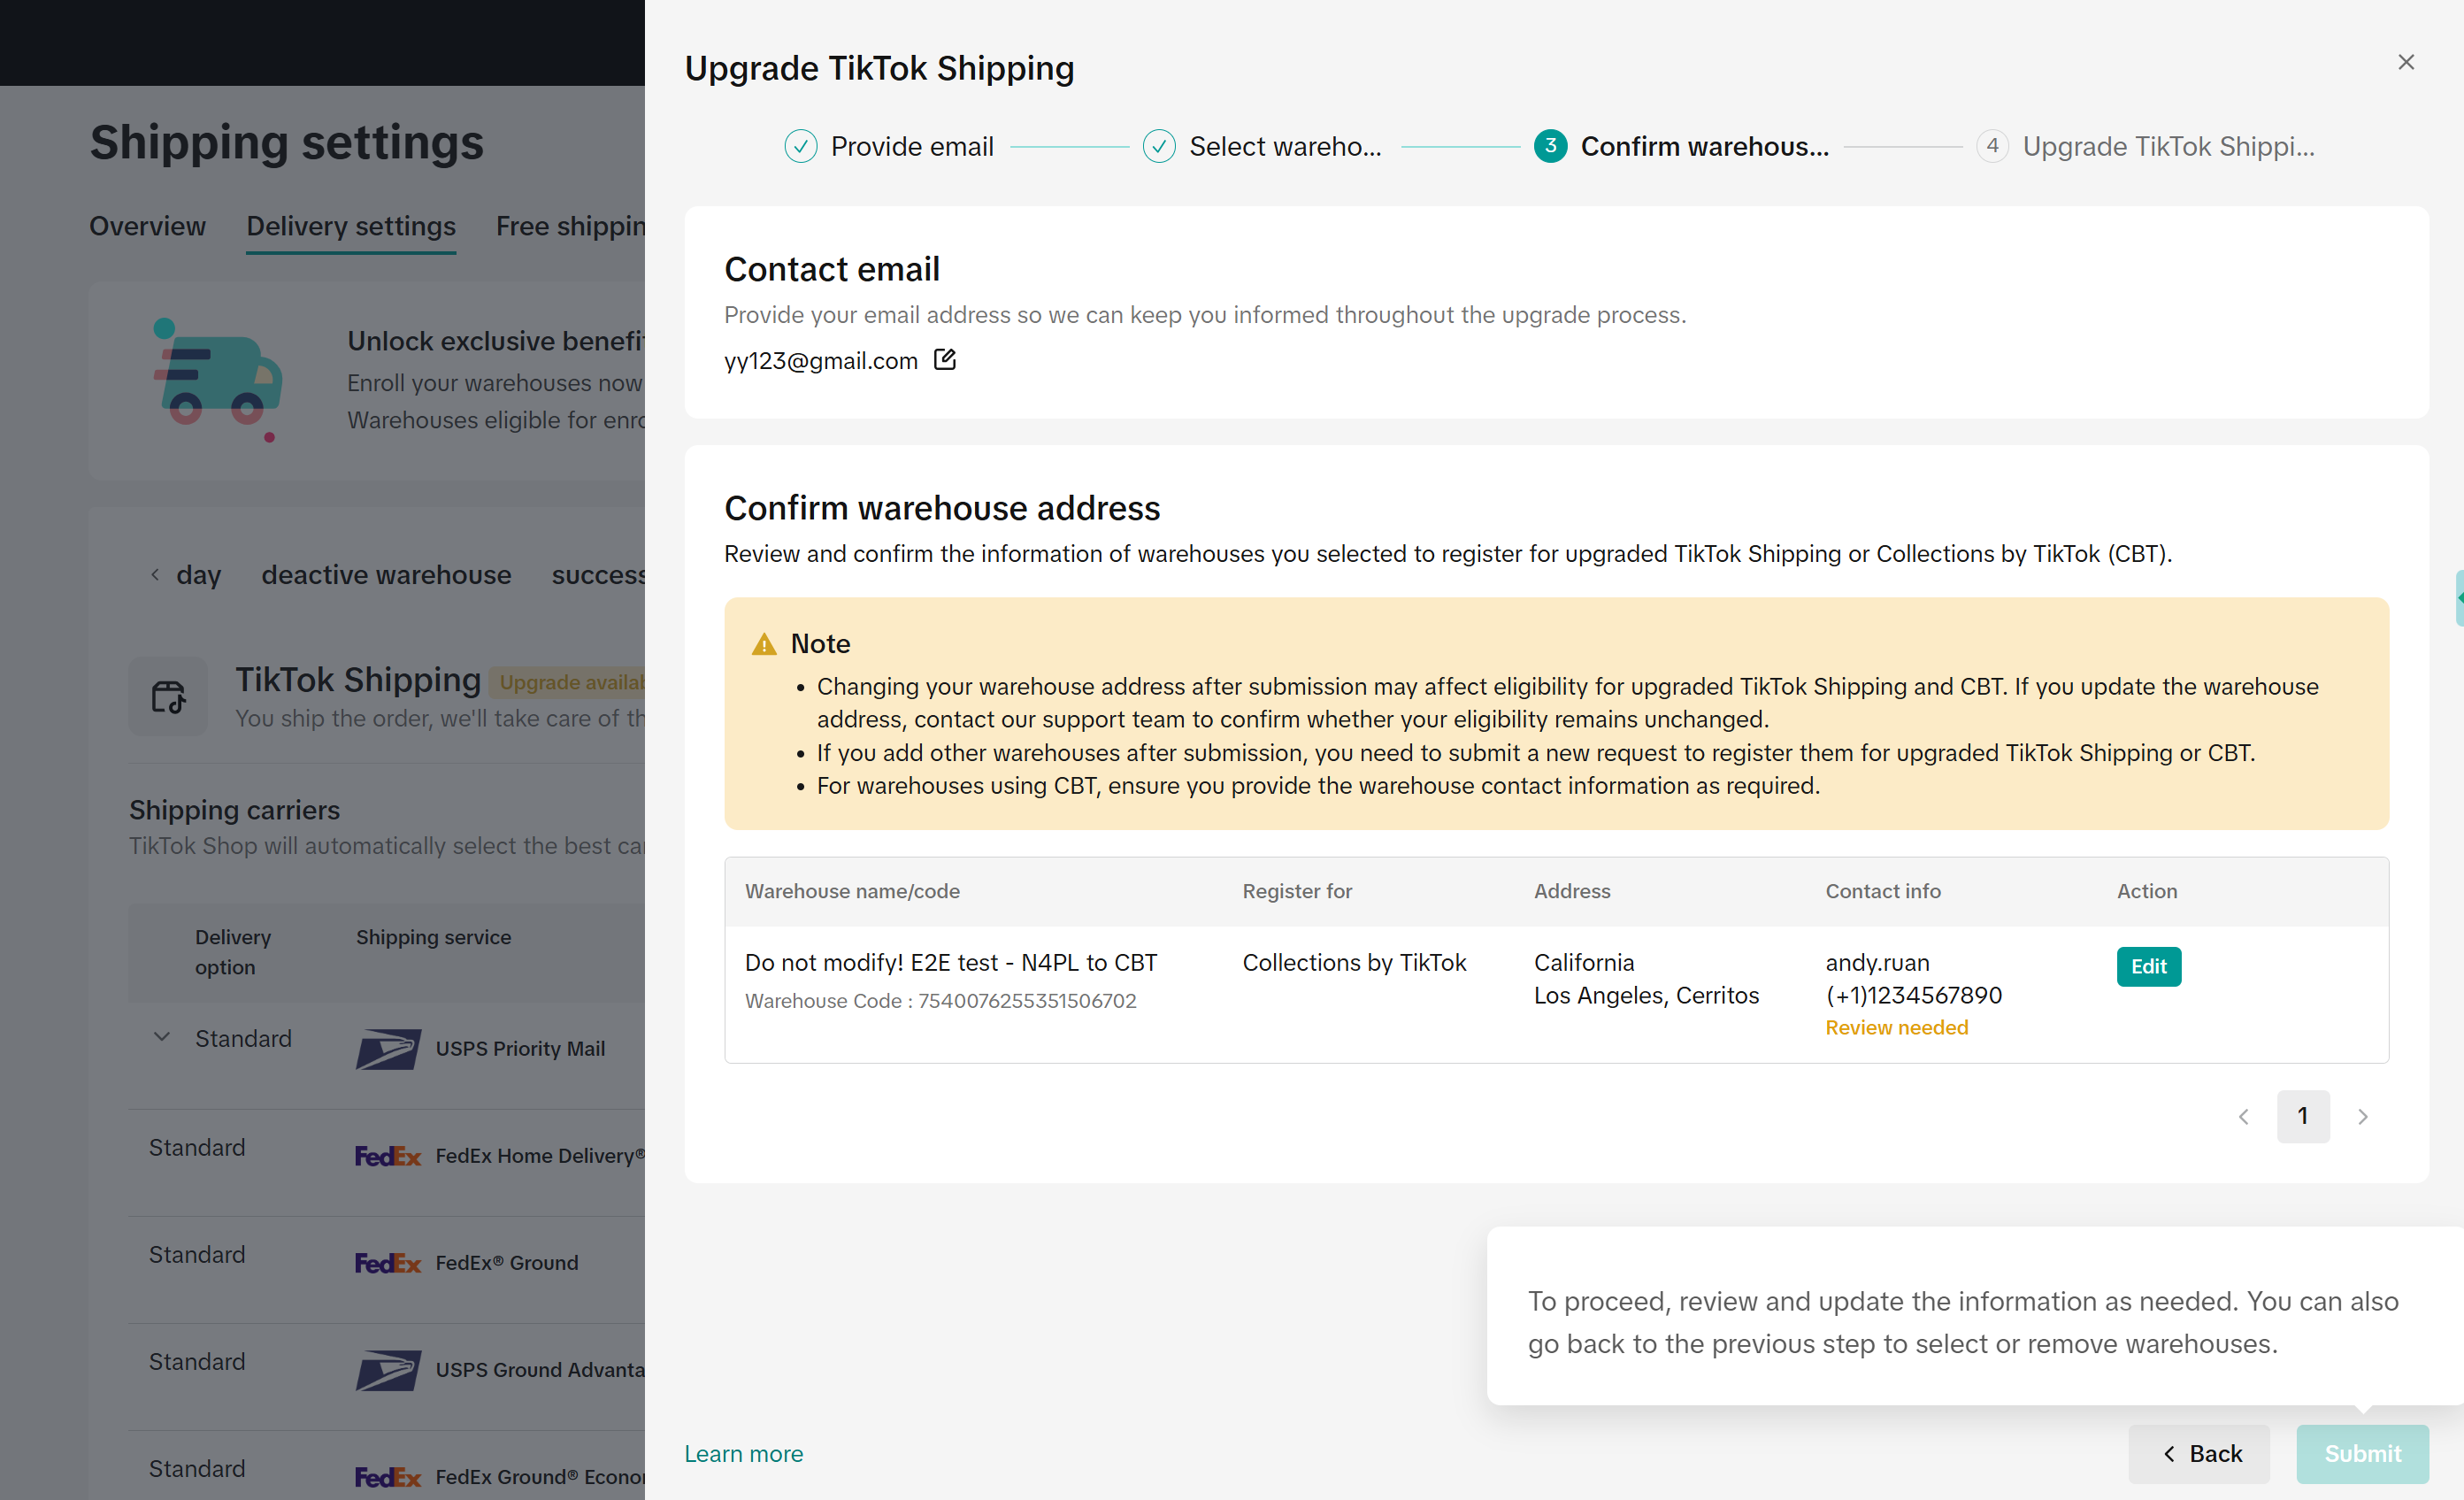Click the warning triangle beside Note
This screenshot has width=2464, height=1500.
pos(764,644)
